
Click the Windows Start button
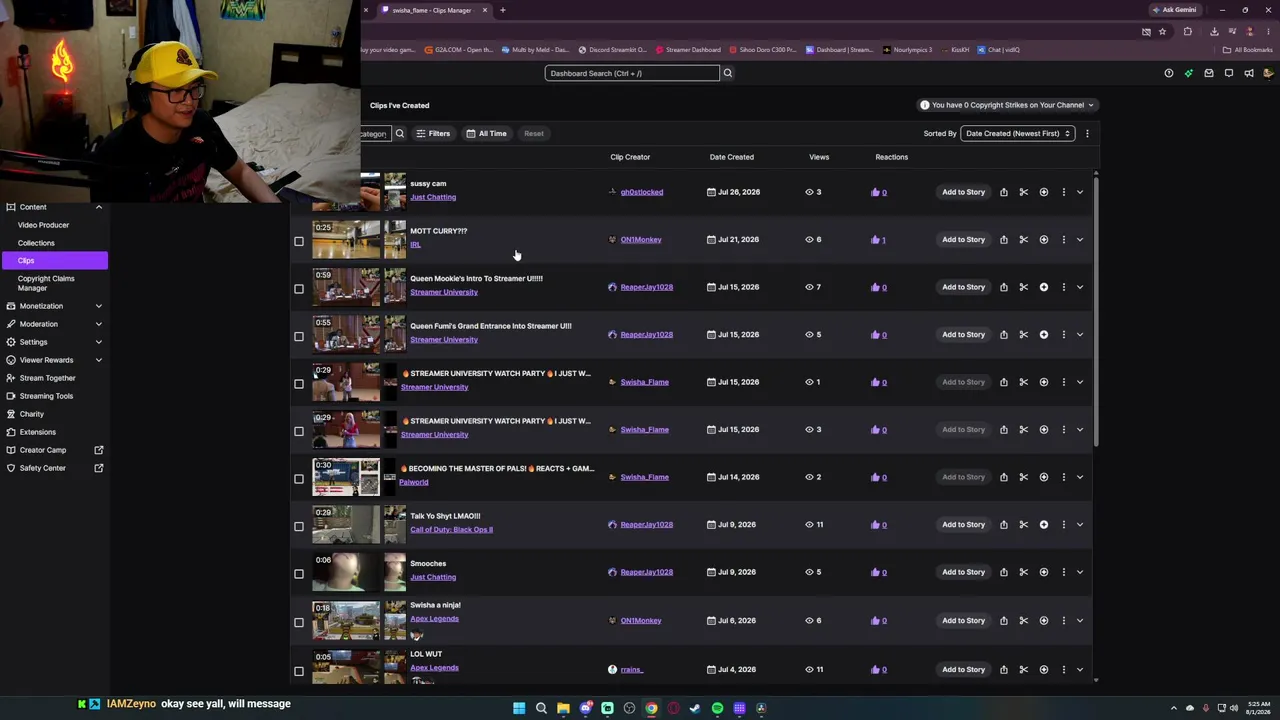point(519,709)
